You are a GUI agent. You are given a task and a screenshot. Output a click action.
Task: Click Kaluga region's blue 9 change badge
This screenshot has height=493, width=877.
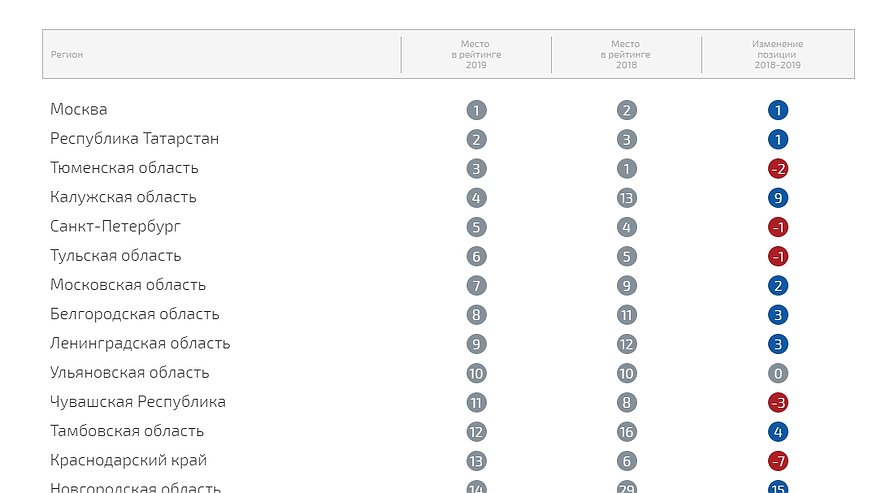pos(778,198)
